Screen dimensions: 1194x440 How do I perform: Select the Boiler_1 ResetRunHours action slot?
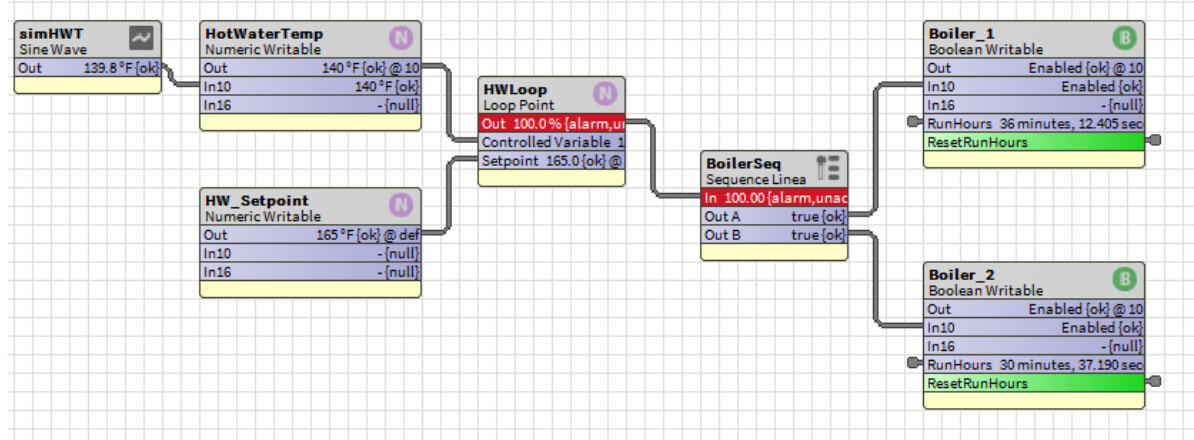(1034, 142)
